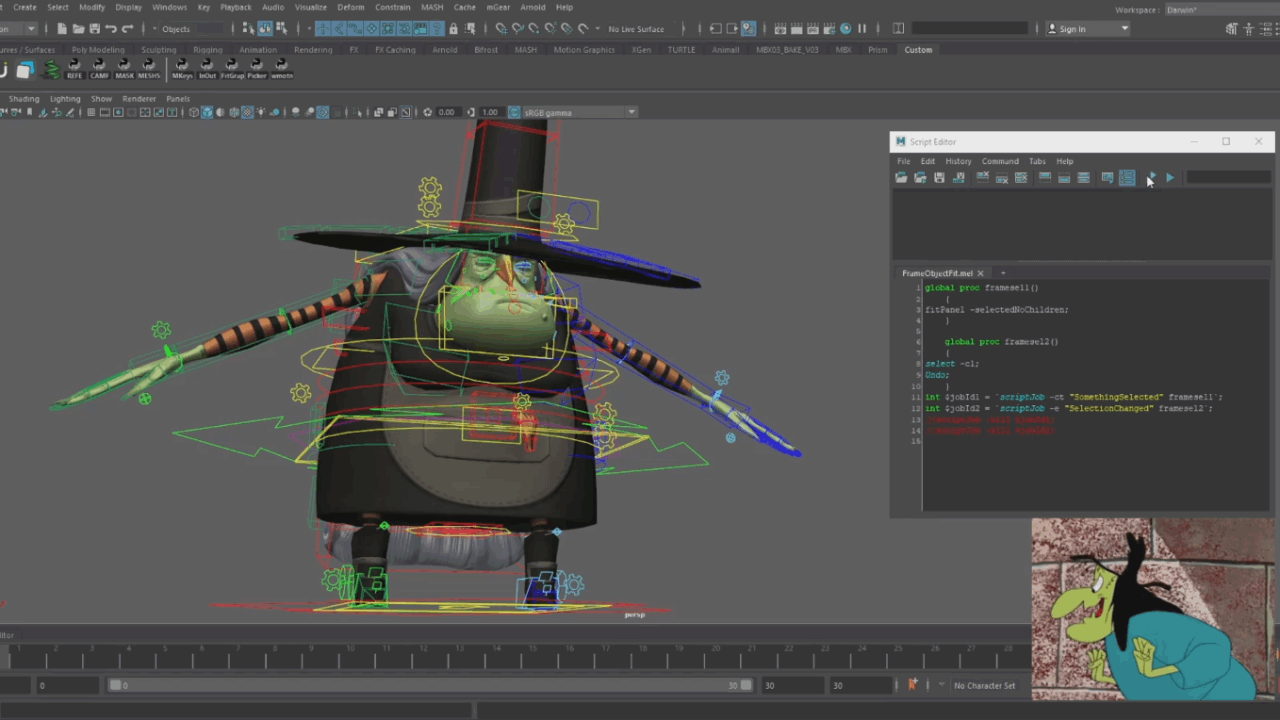
Task: Click the Save Scene icon in main toolbar
Action: pyautogui.click(x=94, y=29)
